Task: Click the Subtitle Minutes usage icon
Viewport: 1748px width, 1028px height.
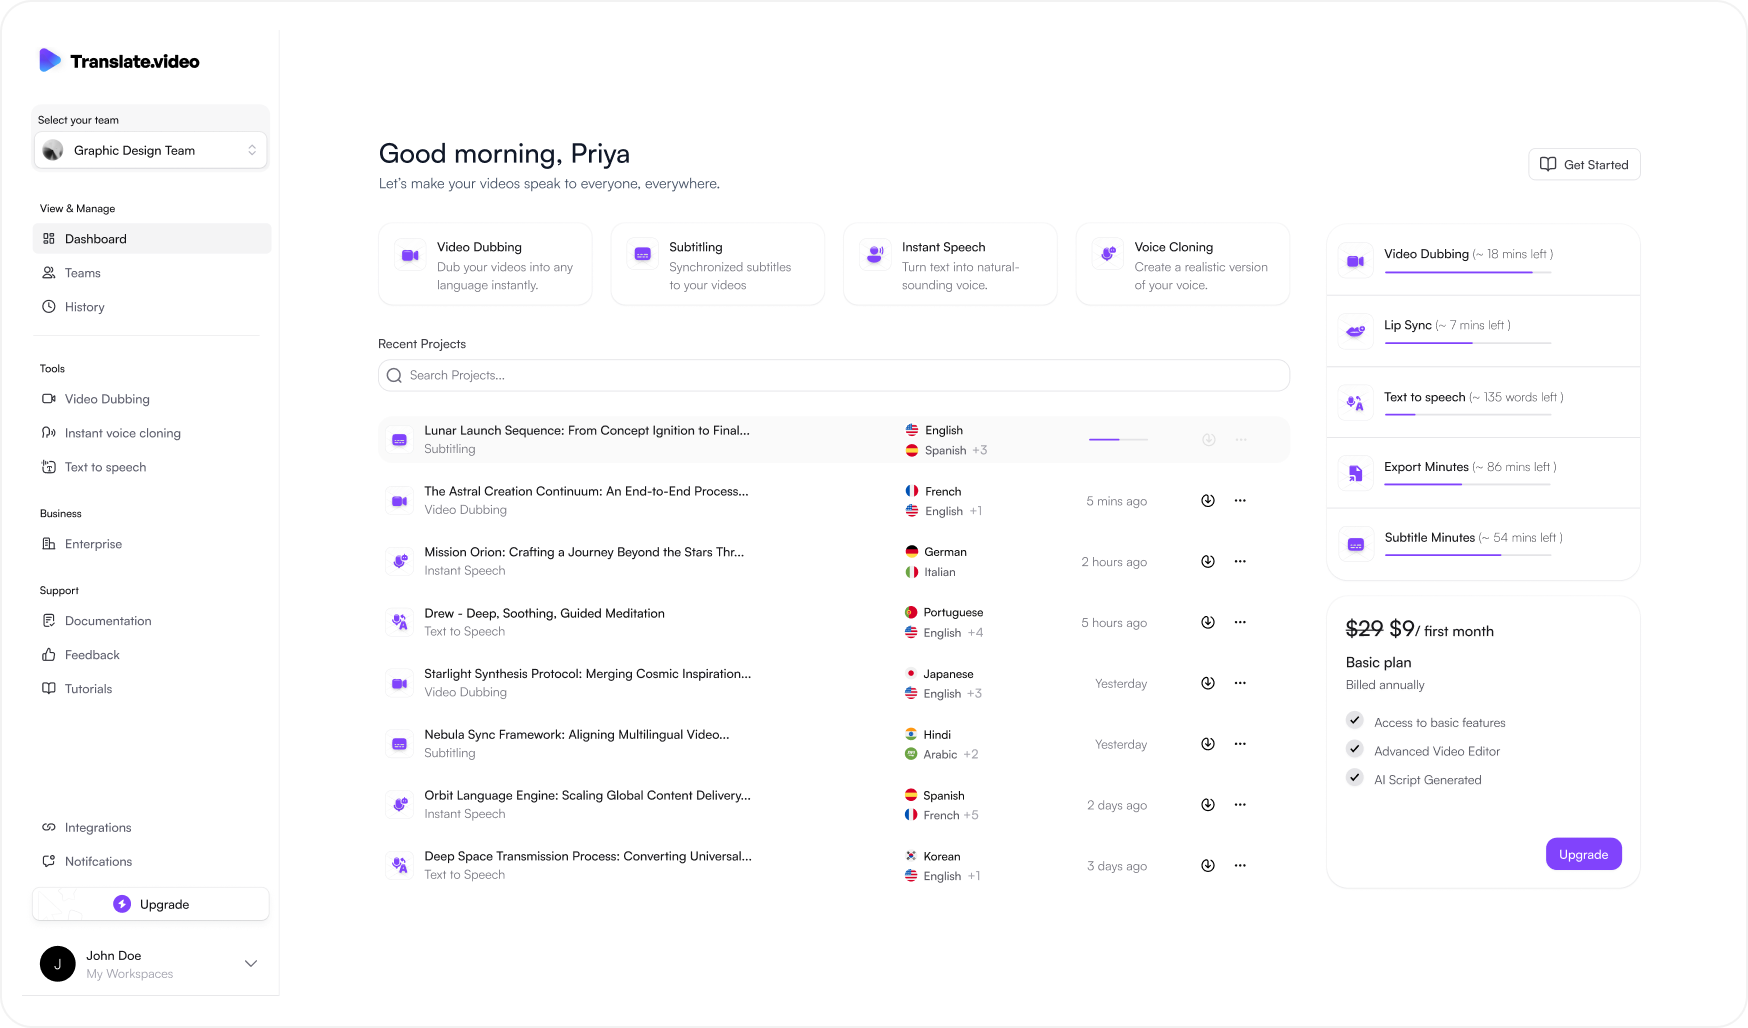Action: (x=1356, y=545)
